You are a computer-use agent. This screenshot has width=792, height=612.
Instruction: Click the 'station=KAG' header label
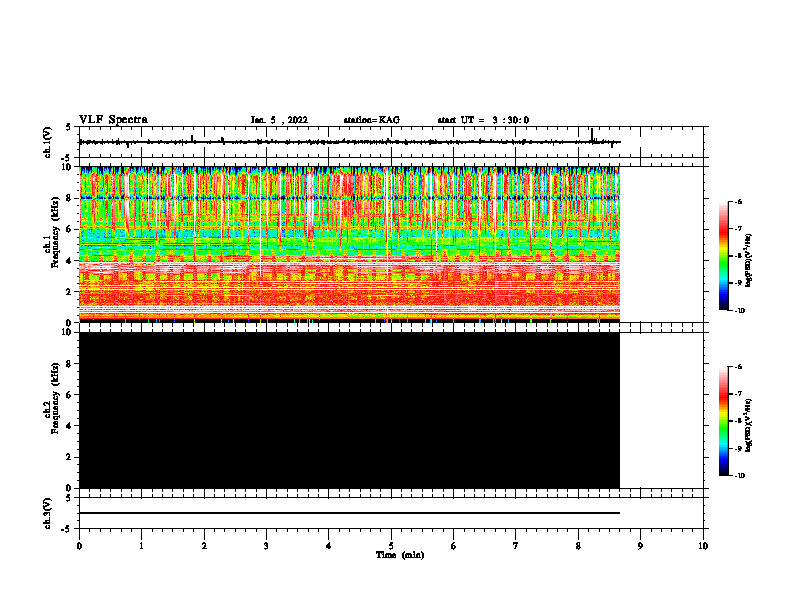click(x=372, y=120)
